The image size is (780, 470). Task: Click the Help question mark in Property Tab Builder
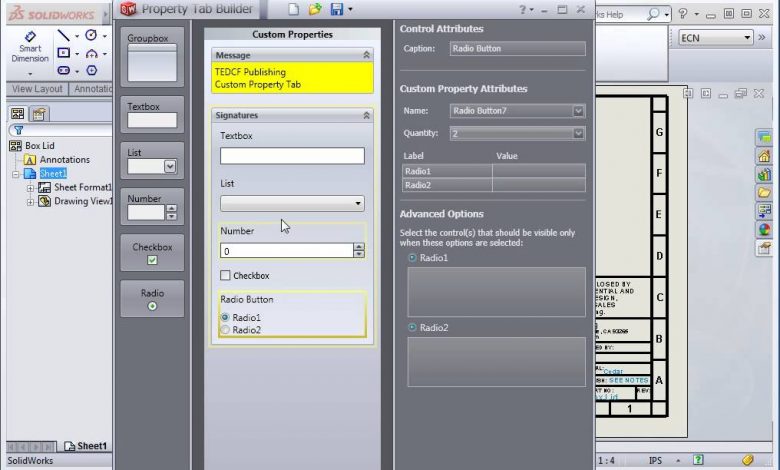coord(522,9)
